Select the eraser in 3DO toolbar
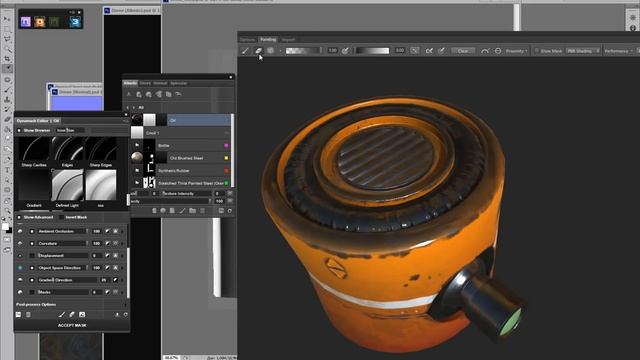This screenshot has width=640, height=360. click(x=258, y=51)
